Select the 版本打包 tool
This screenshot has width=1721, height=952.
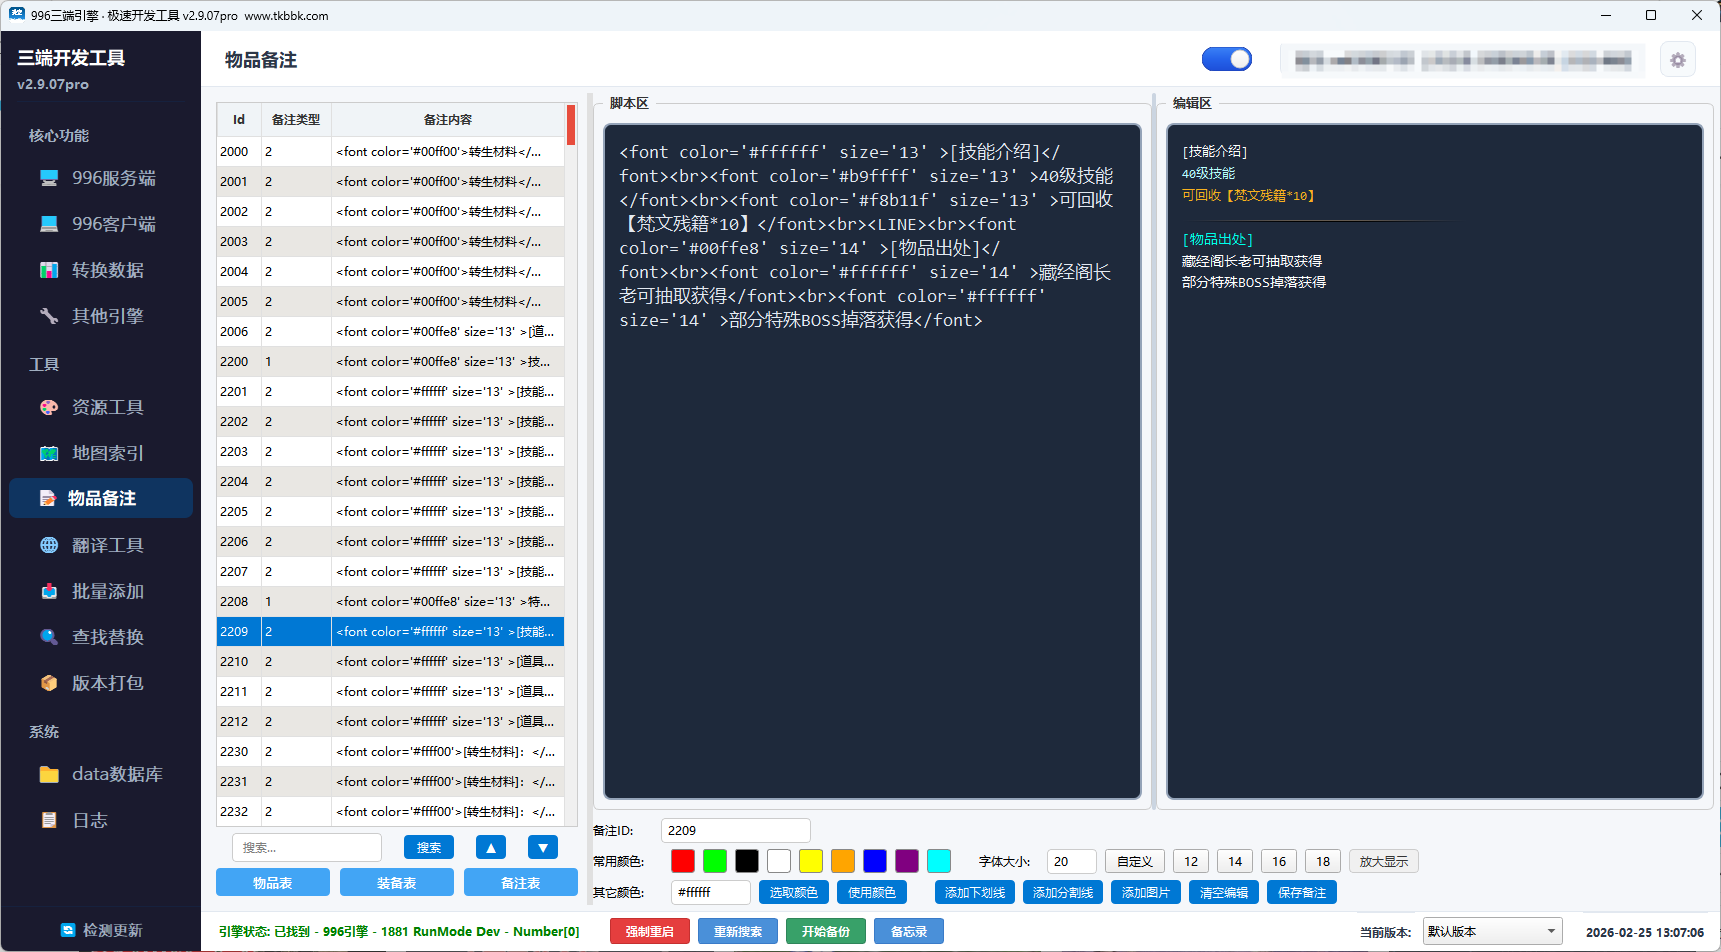(104, 682)
